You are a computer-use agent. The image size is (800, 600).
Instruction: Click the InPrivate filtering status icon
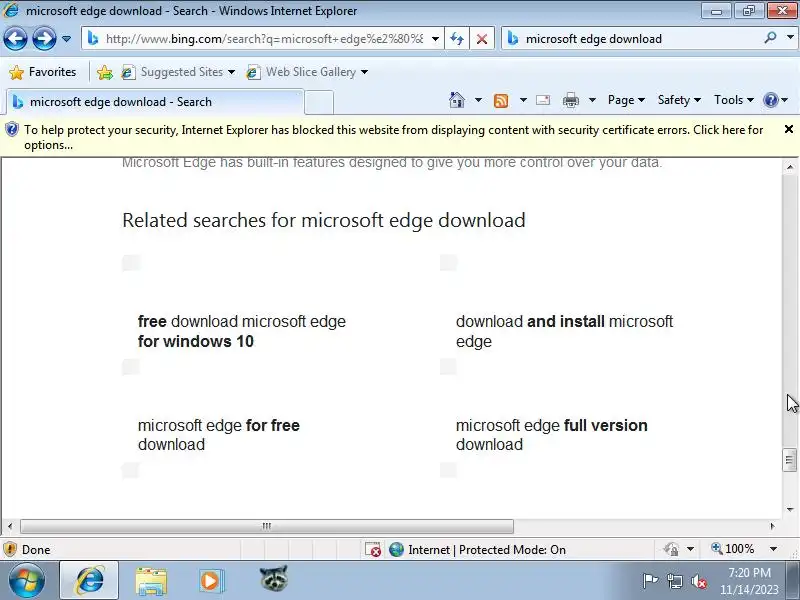tap(671, 549)
